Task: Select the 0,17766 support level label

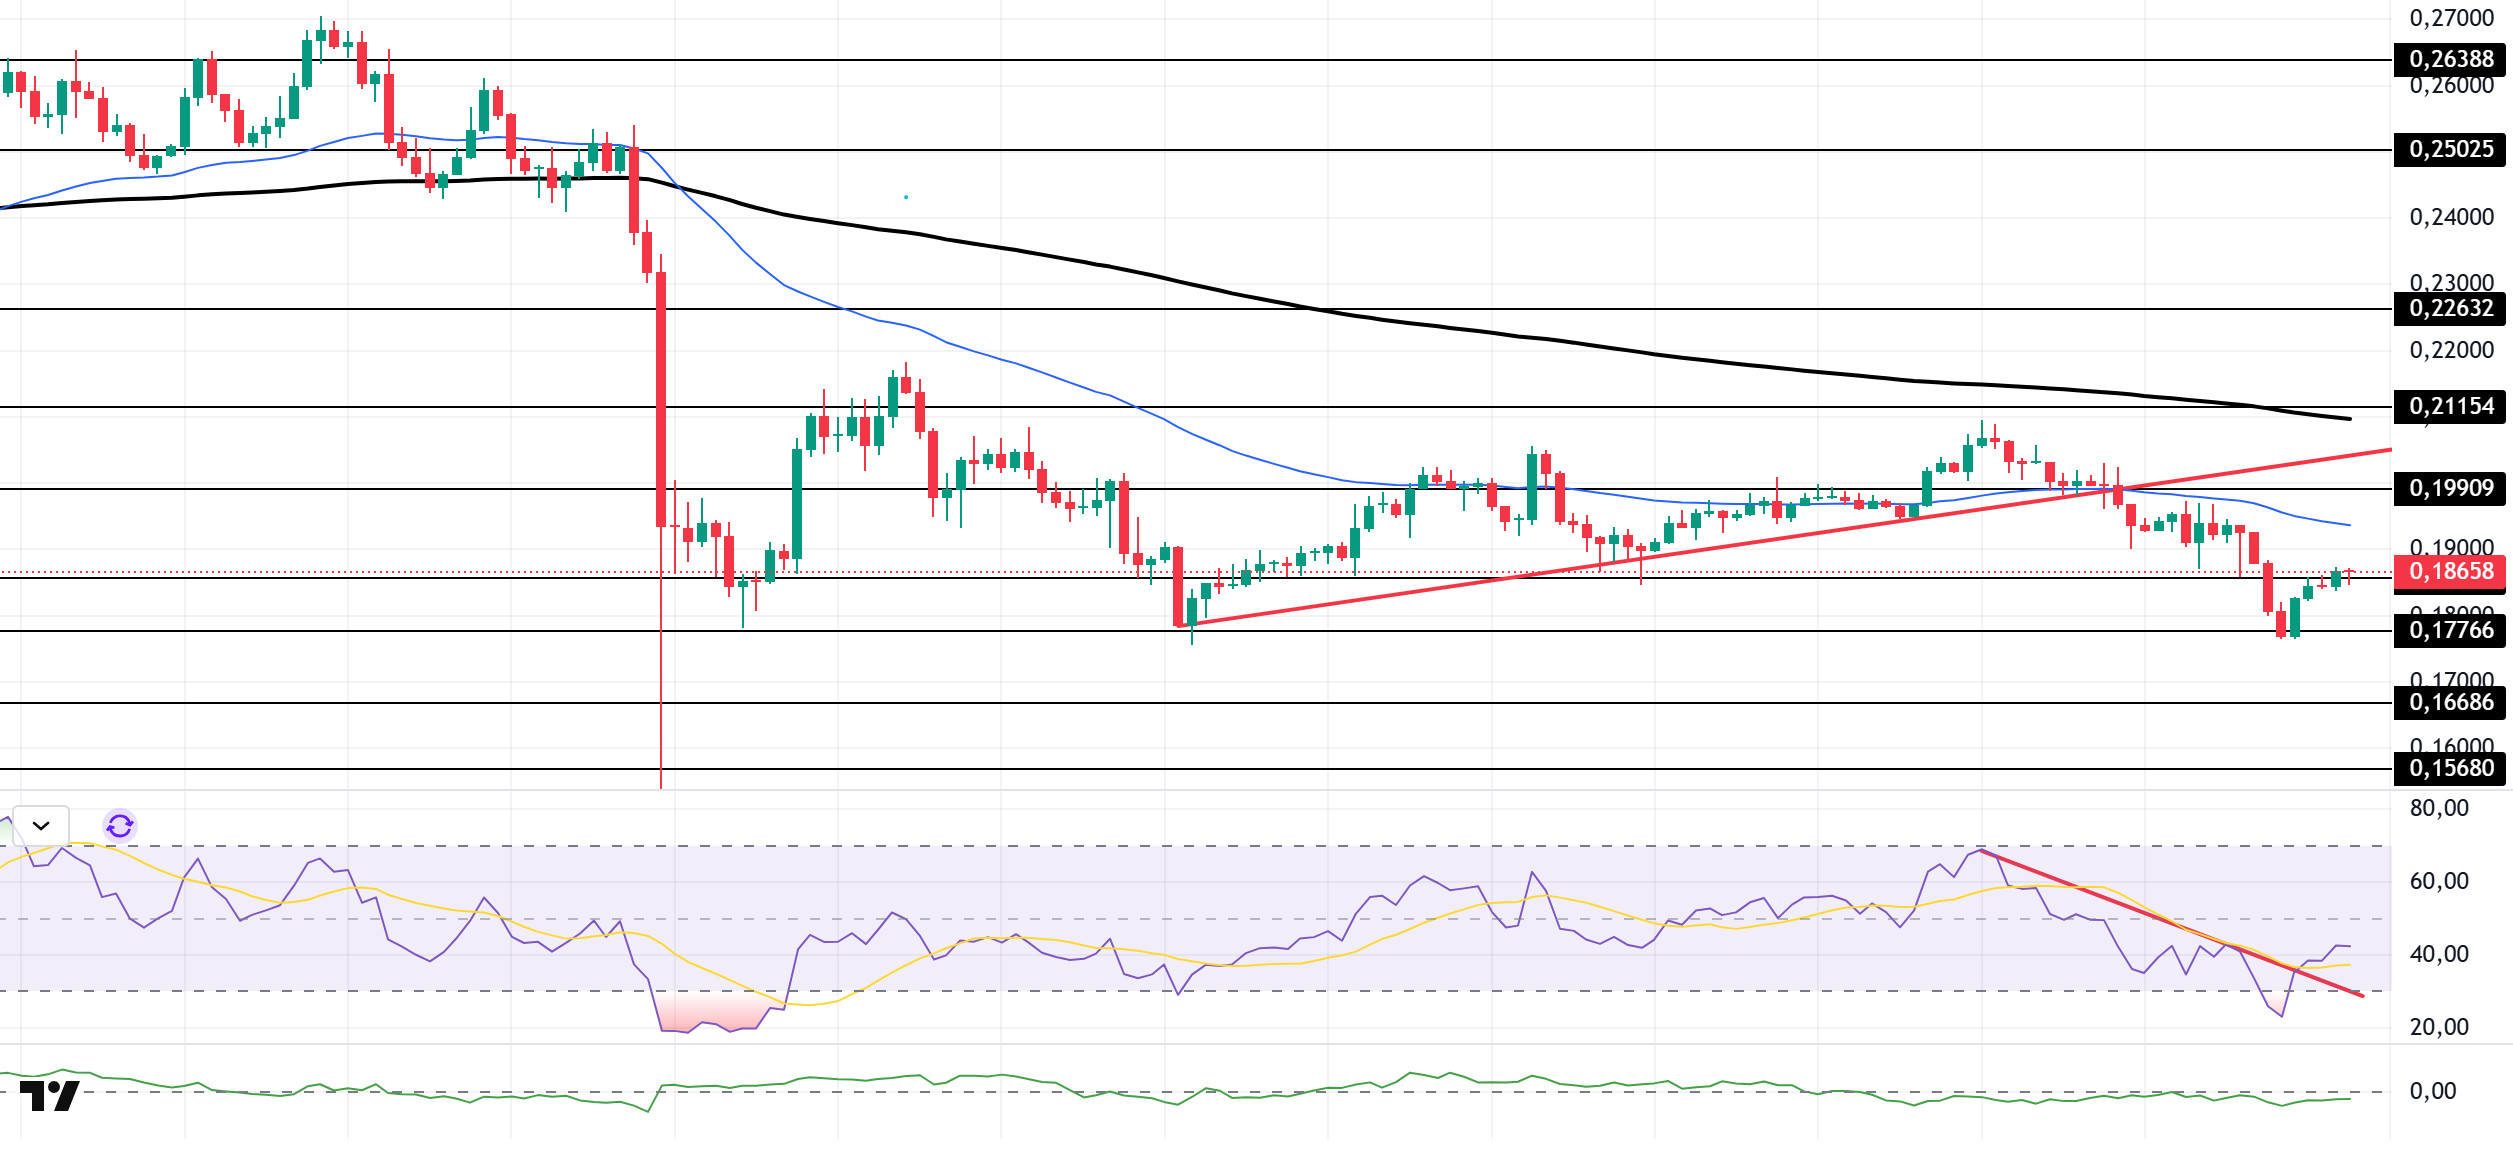Action: (2450, 631)
